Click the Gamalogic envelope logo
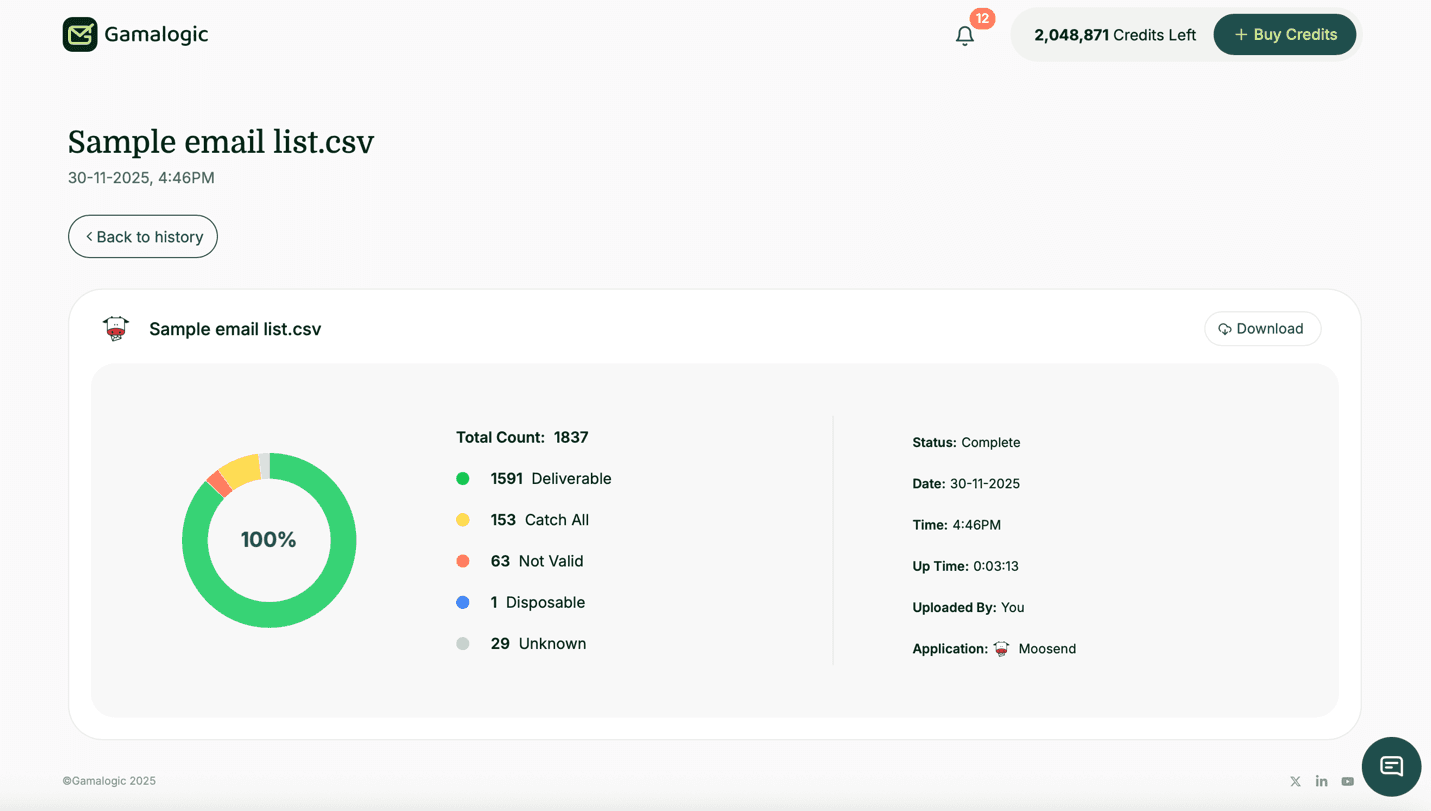 coord(81,33)
